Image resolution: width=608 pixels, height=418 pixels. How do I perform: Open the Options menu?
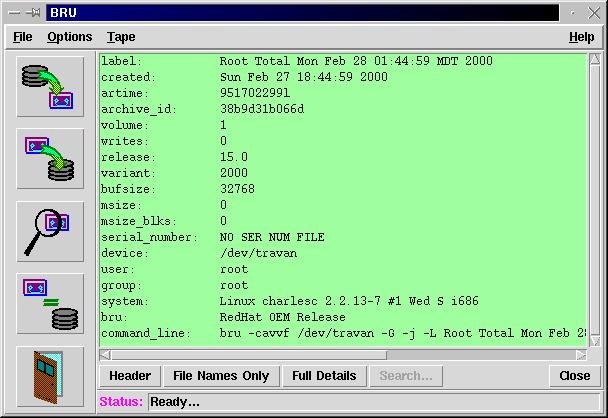point(69,37)
